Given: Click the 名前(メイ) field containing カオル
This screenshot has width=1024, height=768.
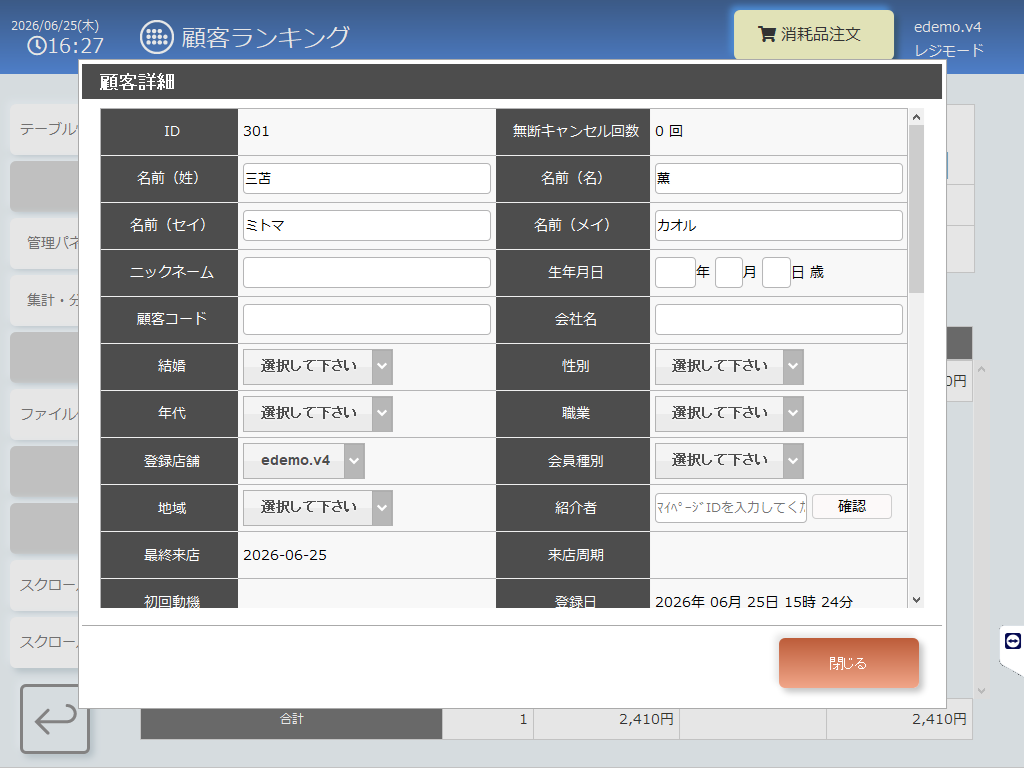Looking at the screenshot, I should (778, 225).
